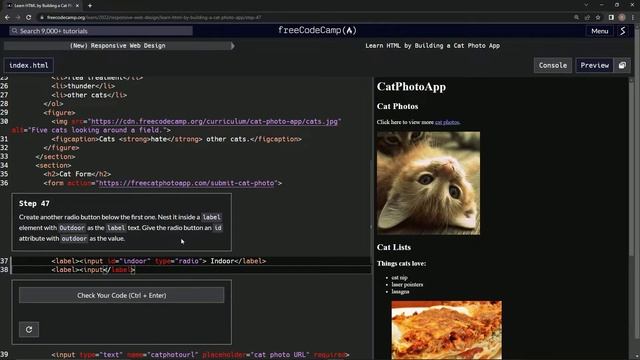Click the CatPhotoApp heading in preview
This screenshot has height=360, width=640.
[411, 87]
